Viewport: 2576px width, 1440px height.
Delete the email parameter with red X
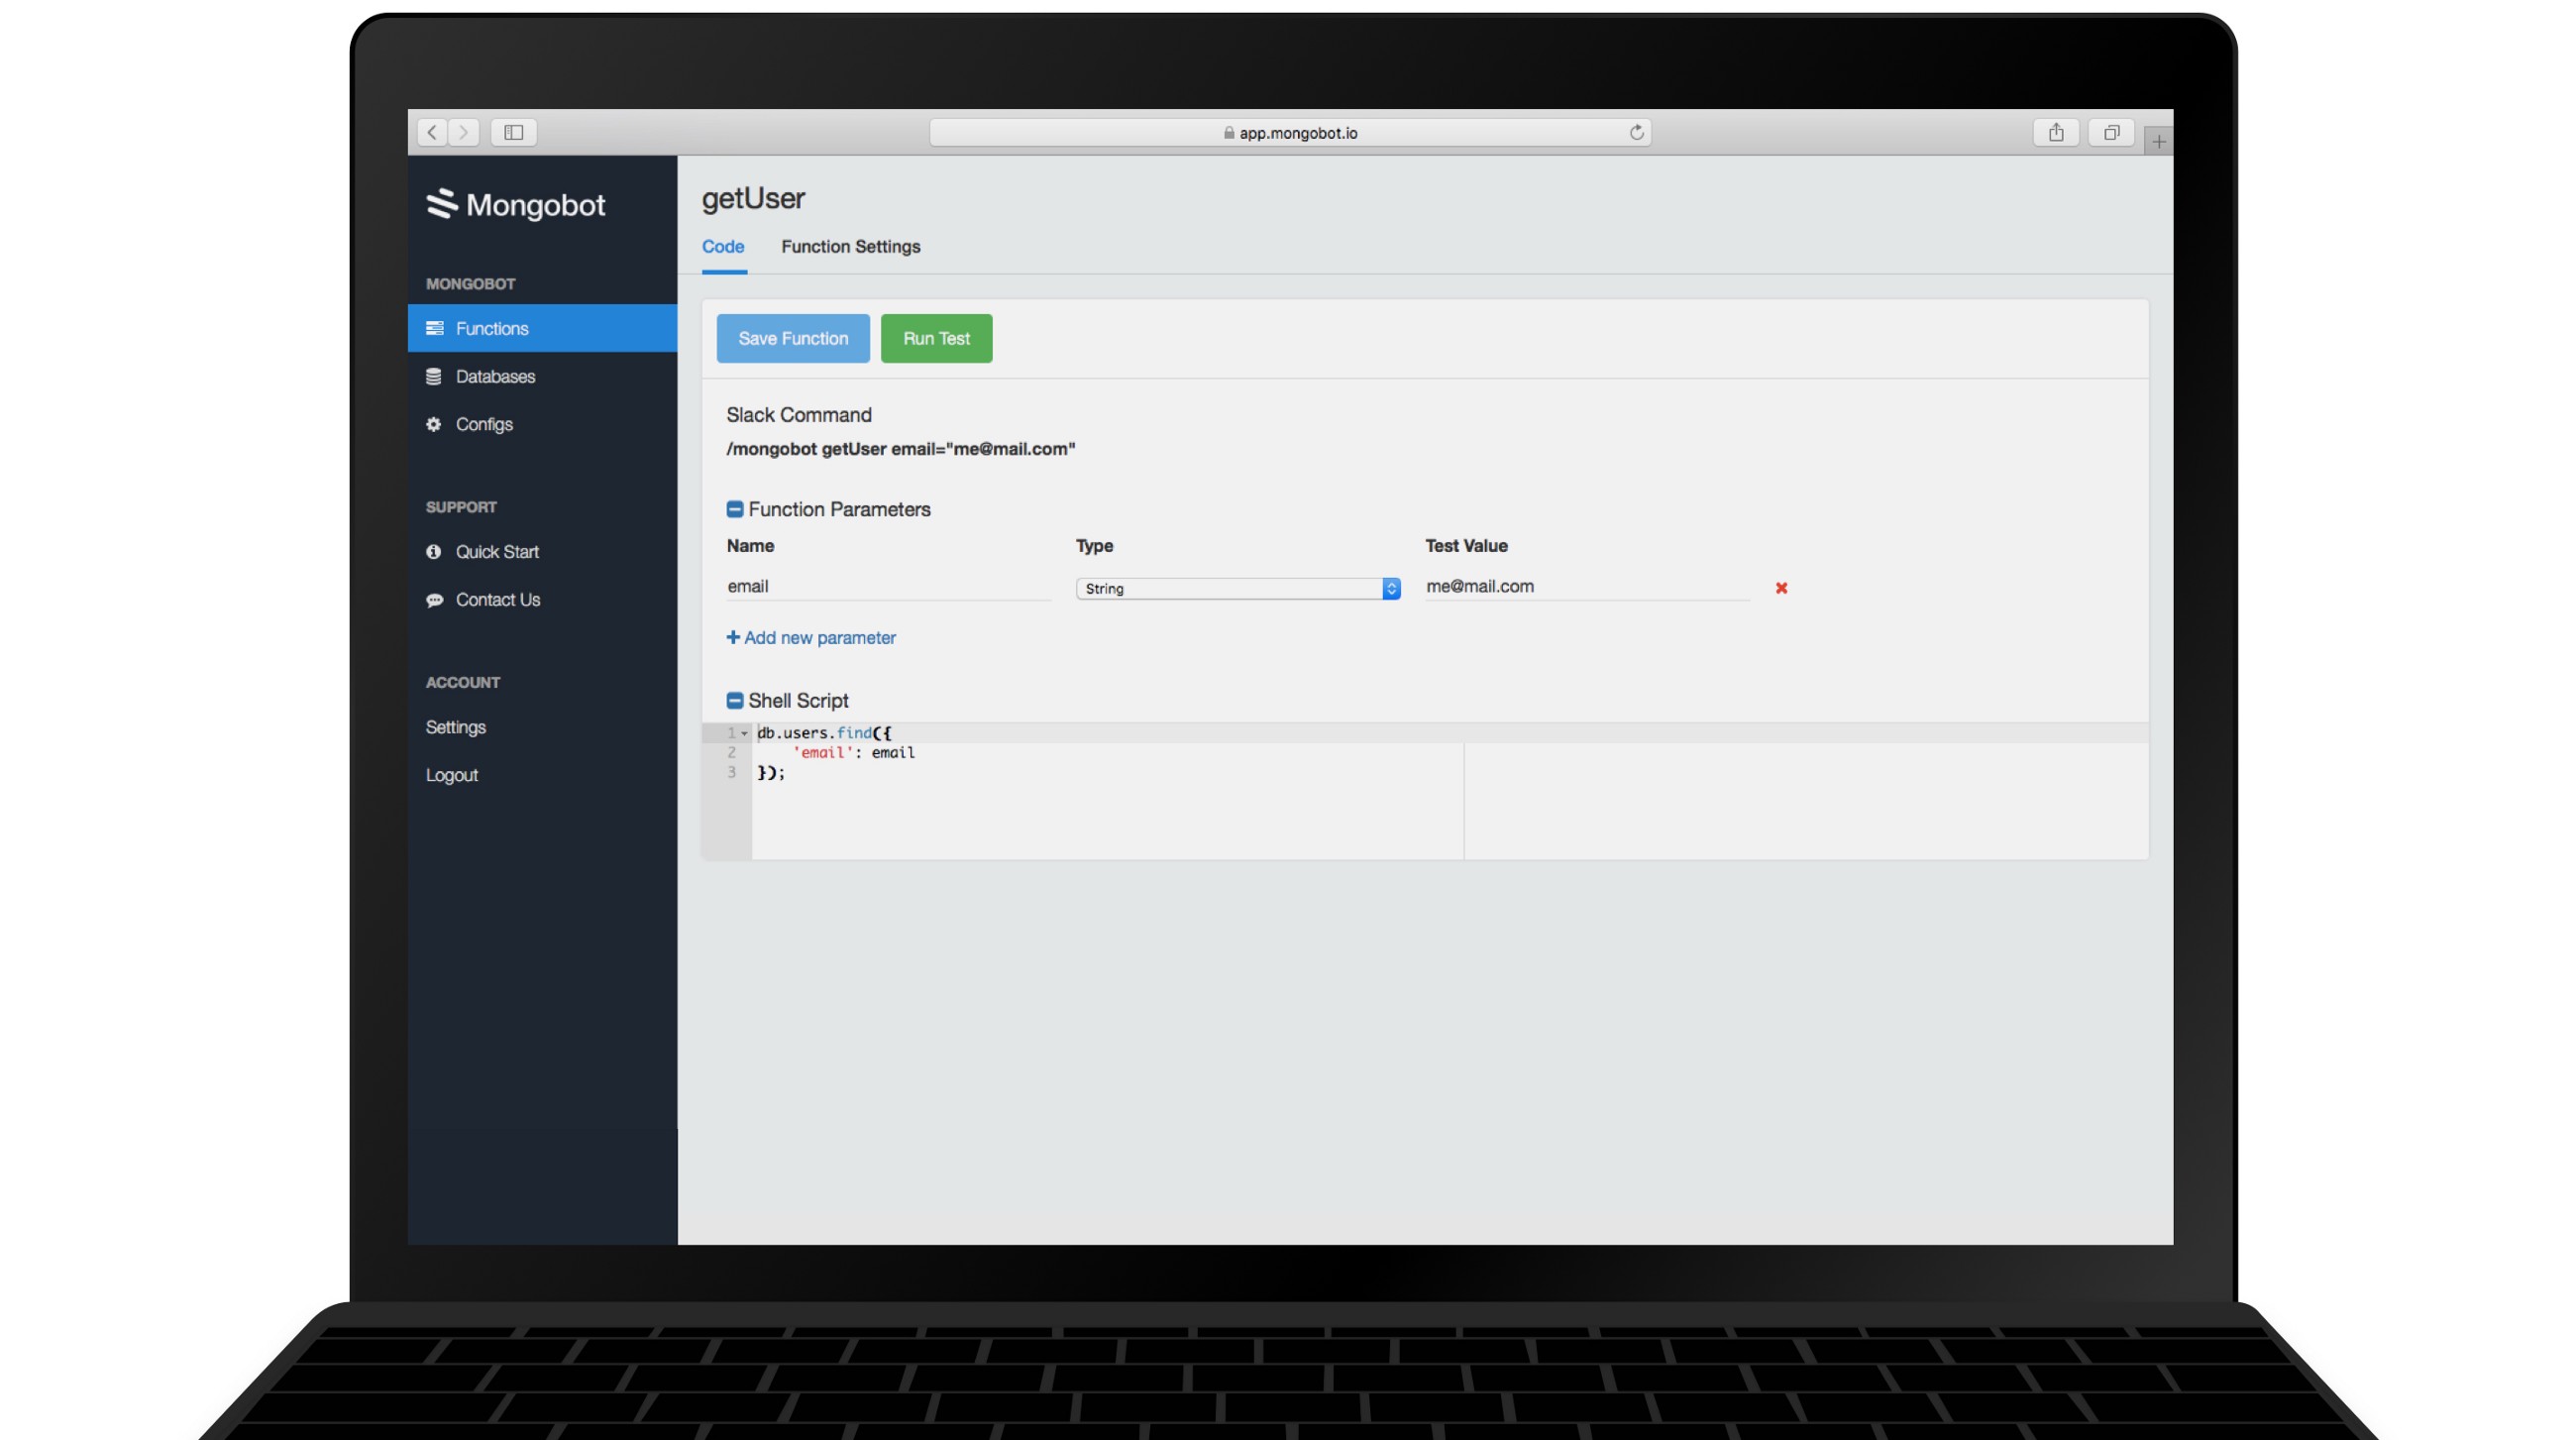tap(1781, 588)
